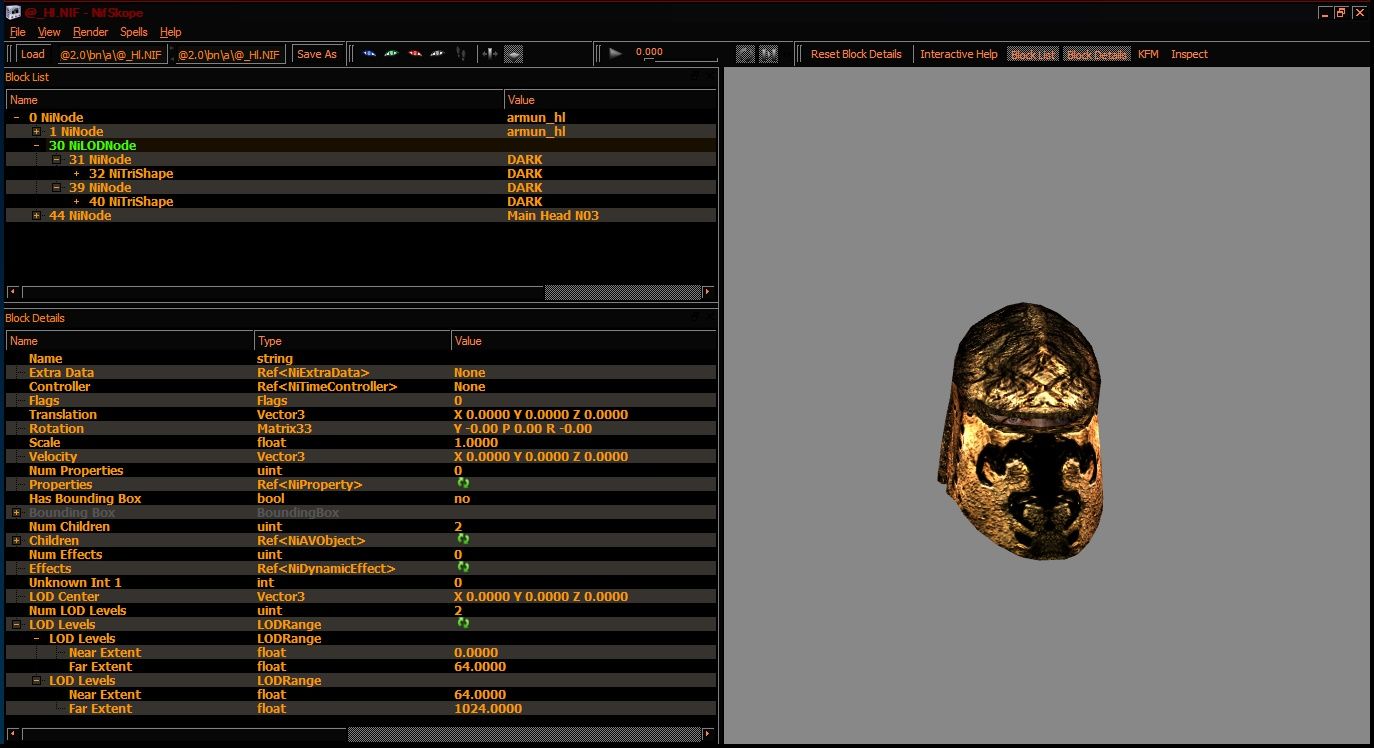Click the loop animation icon
This screenshot has width=1374, height=748.
(x=746, y=54)
